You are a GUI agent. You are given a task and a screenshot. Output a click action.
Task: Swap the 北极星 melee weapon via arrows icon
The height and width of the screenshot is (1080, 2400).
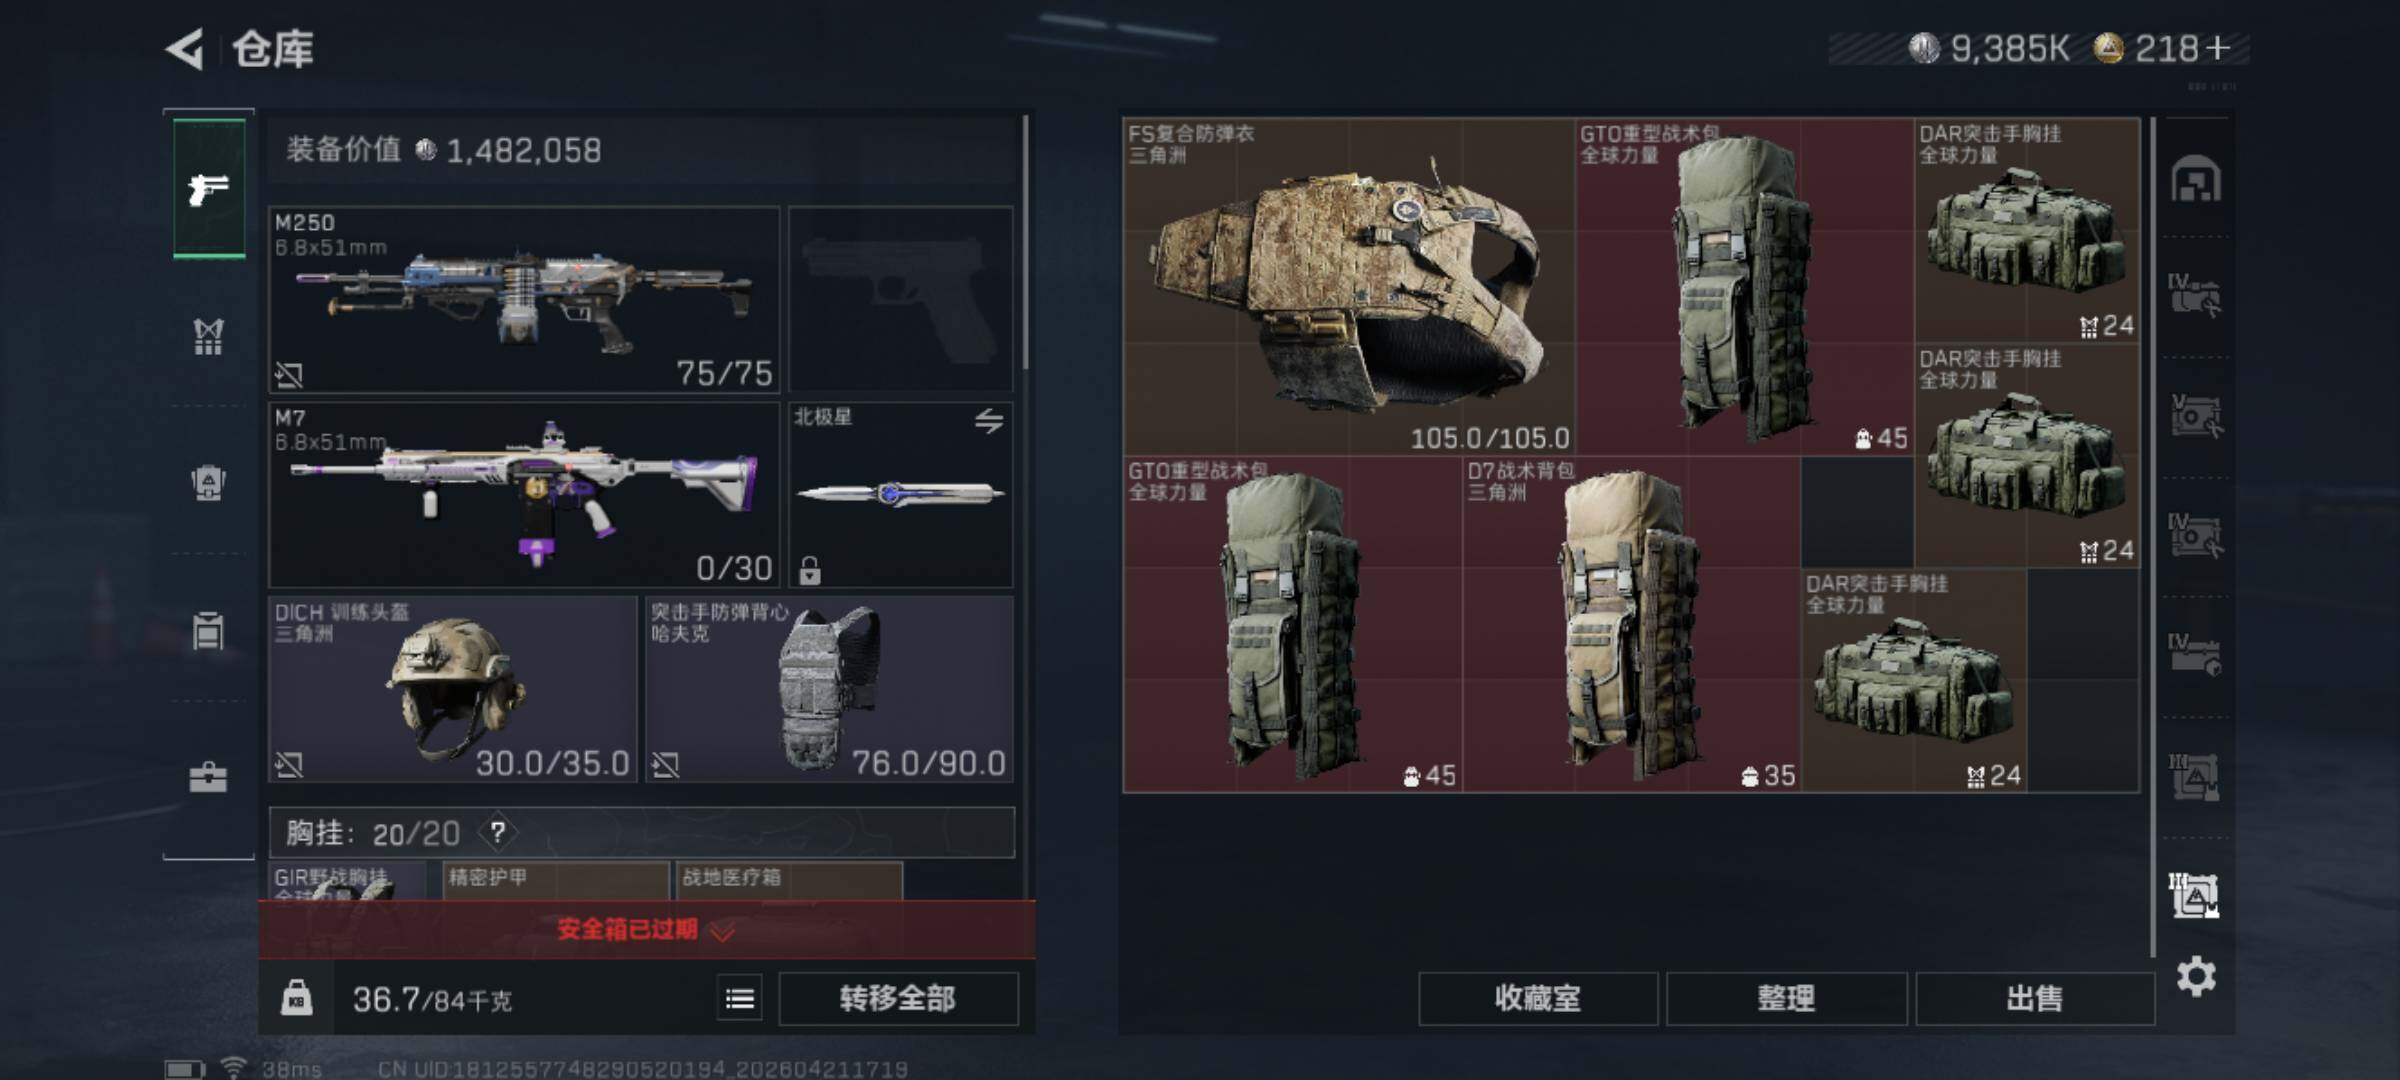click(x=988, y=421)
